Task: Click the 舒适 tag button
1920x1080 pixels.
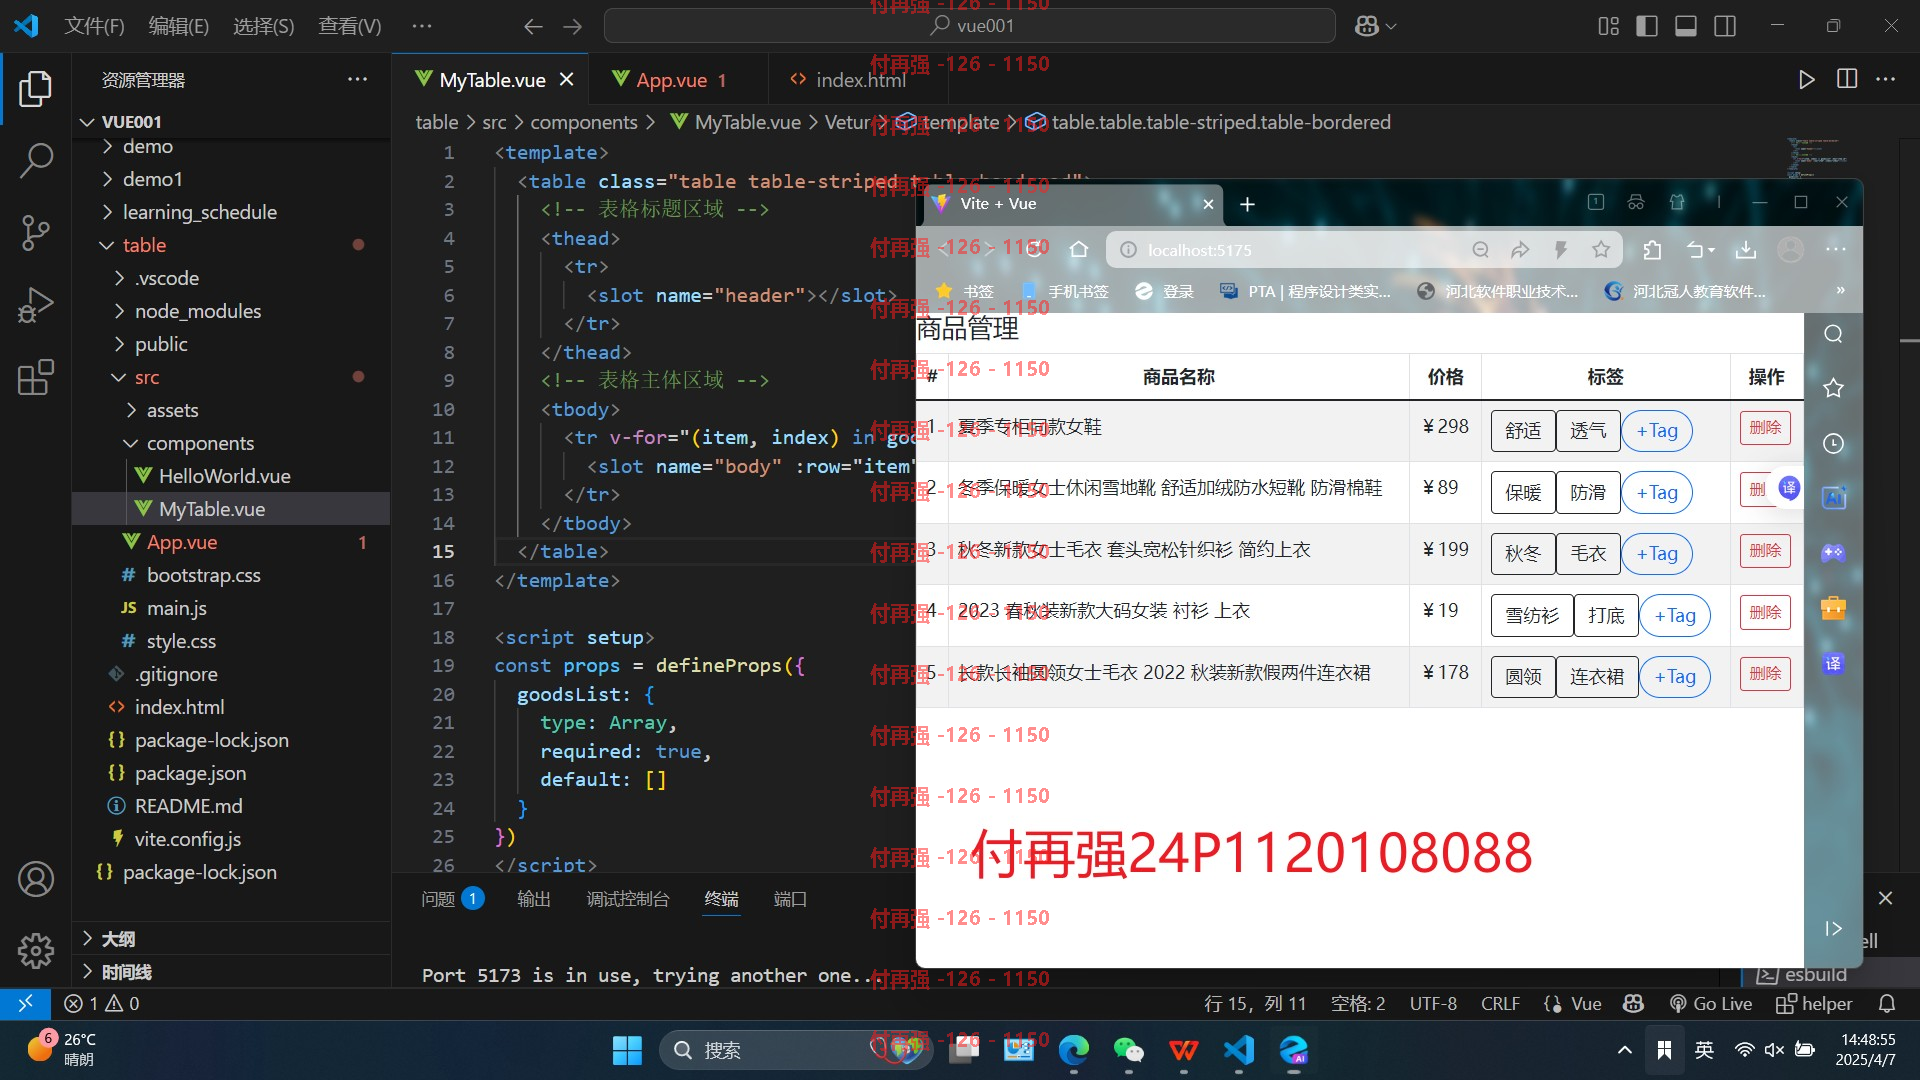Action: point(1523,431)
